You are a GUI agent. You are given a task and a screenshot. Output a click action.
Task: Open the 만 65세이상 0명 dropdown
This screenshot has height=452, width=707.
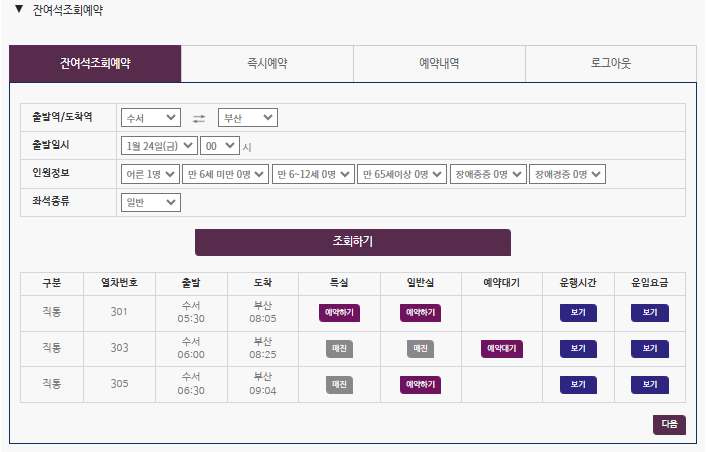(402, 174)
